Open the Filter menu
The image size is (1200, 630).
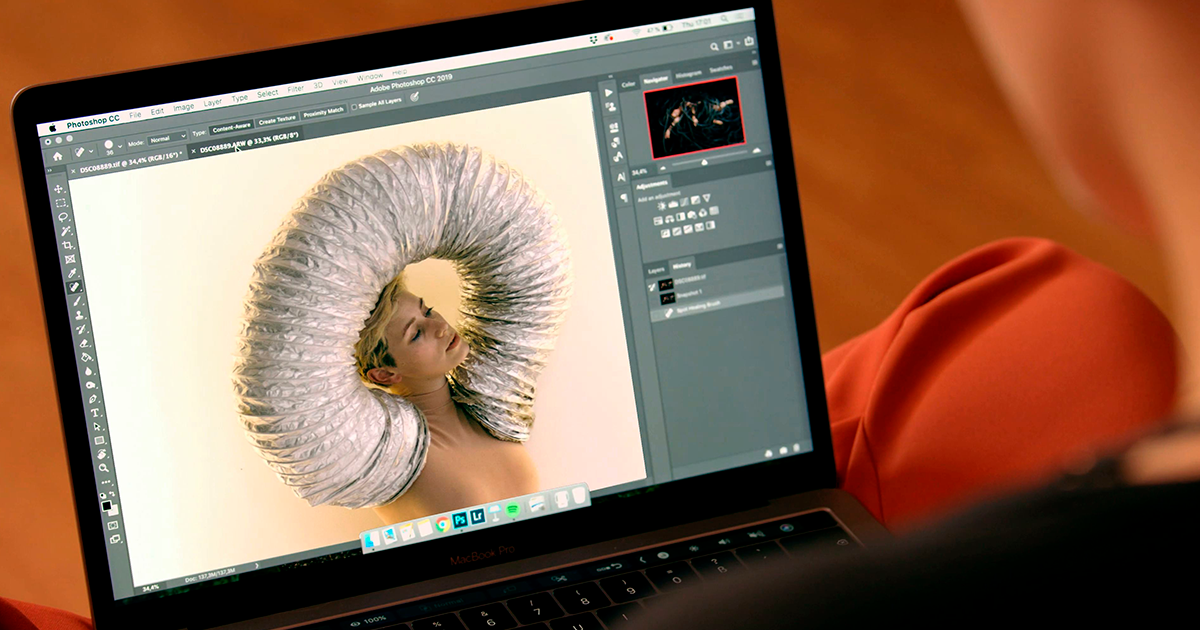(296, 89)
